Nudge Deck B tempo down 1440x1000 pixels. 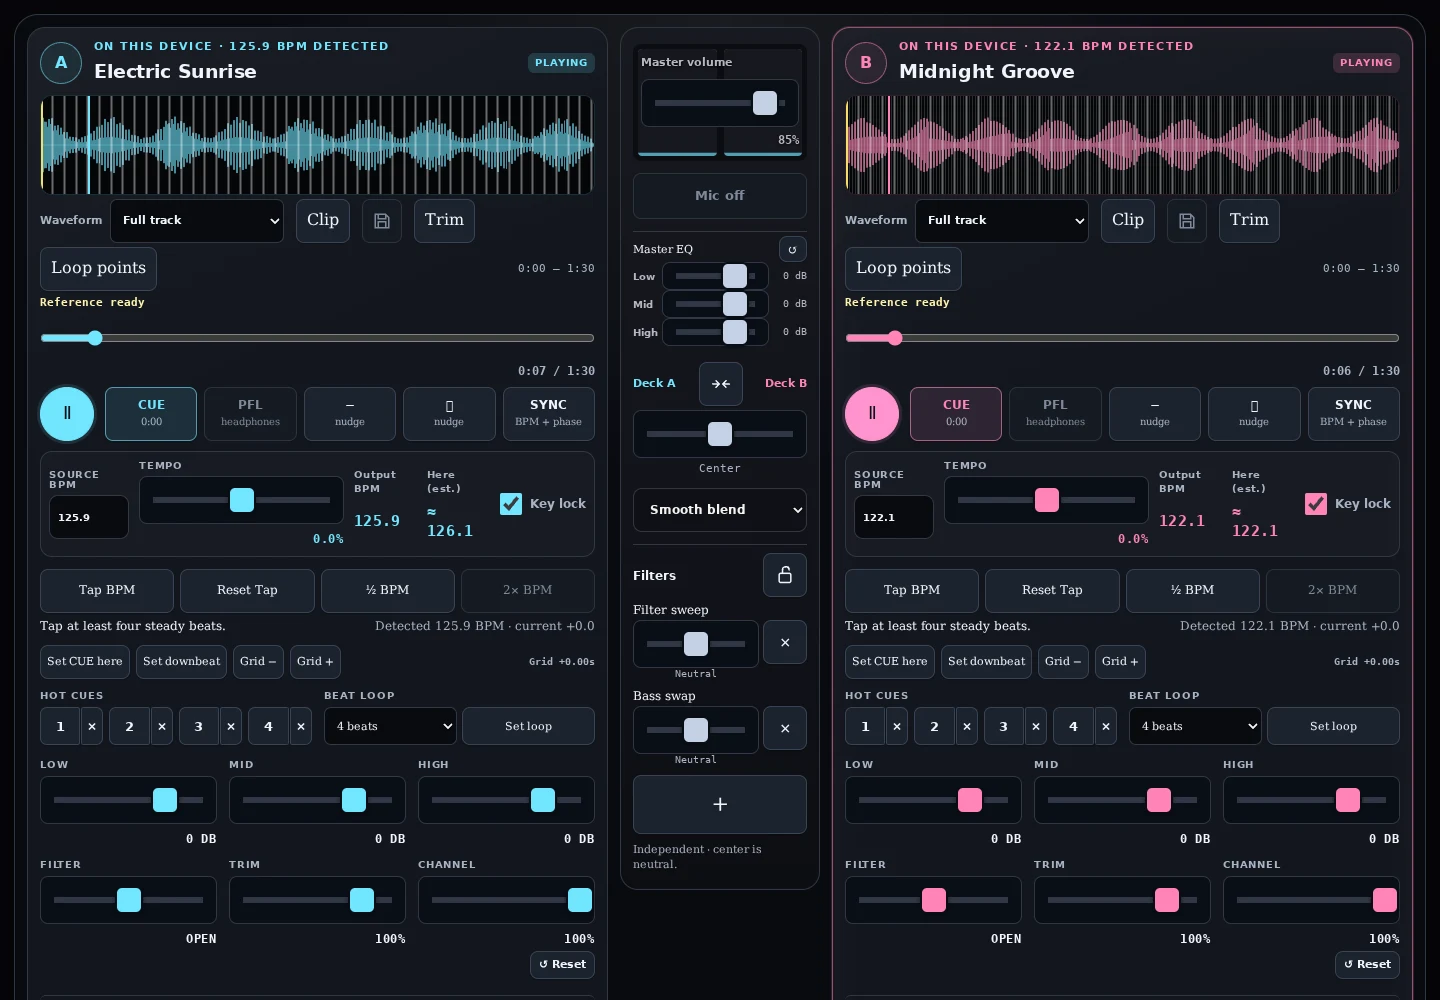tap(1155, 414)
